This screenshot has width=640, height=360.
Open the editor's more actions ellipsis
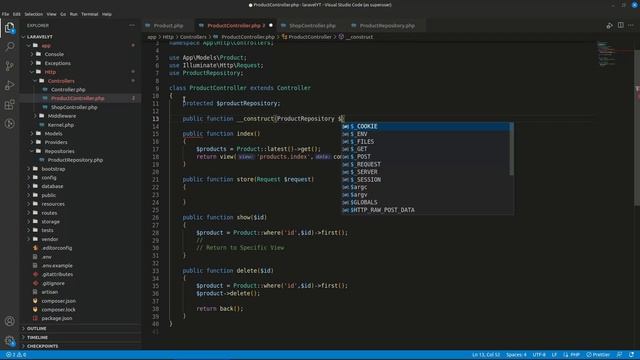pyautogui.click(x=631, y=25)
